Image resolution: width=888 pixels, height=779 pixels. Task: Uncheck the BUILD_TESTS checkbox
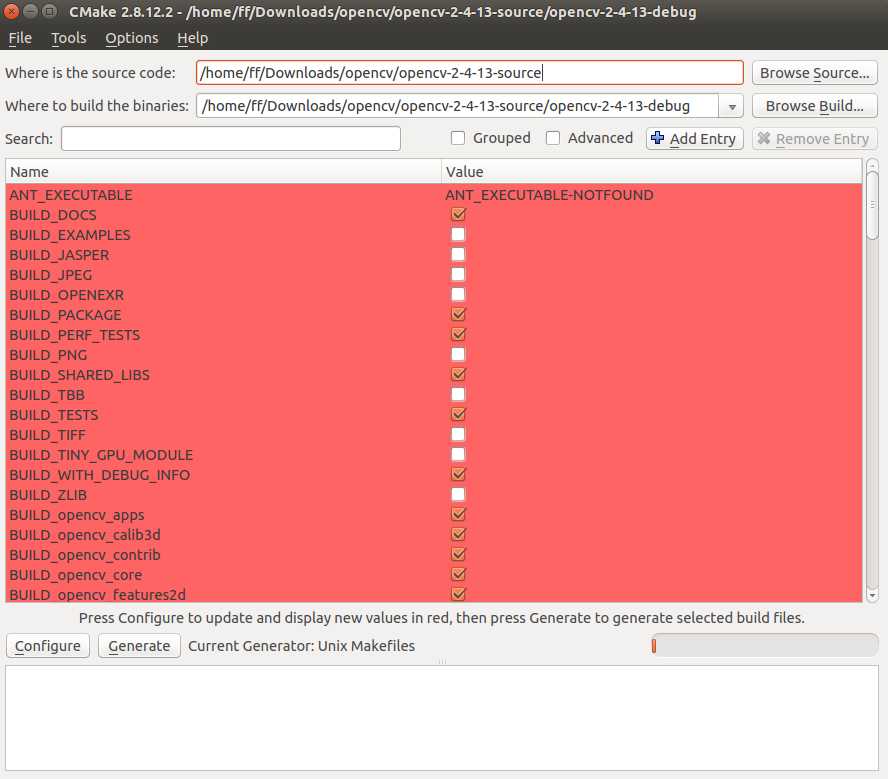458,414
